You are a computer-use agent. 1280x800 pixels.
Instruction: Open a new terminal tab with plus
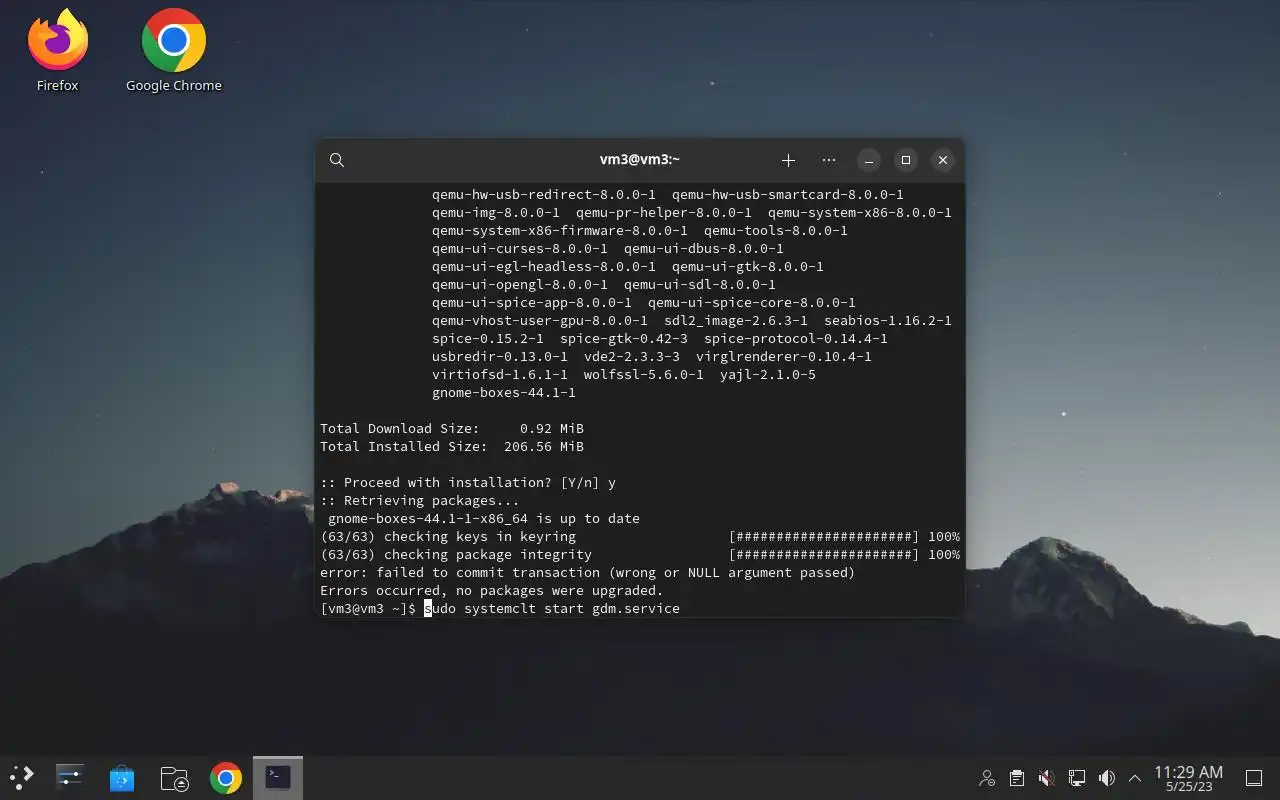click(788, 160)
